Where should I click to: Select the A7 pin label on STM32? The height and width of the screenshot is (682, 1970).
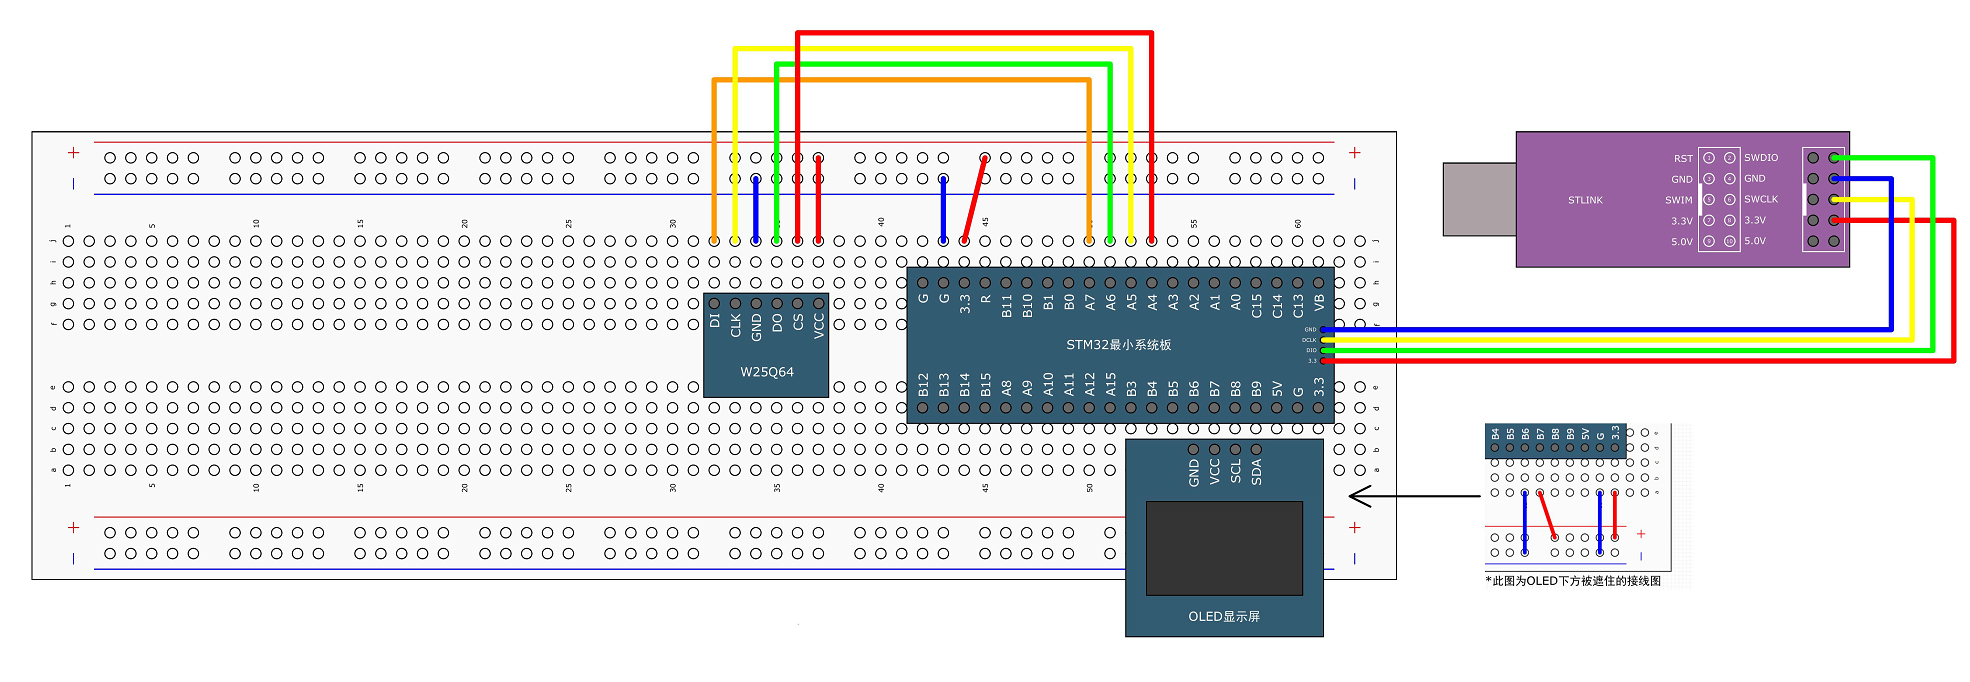click(x=1090, y=302)
